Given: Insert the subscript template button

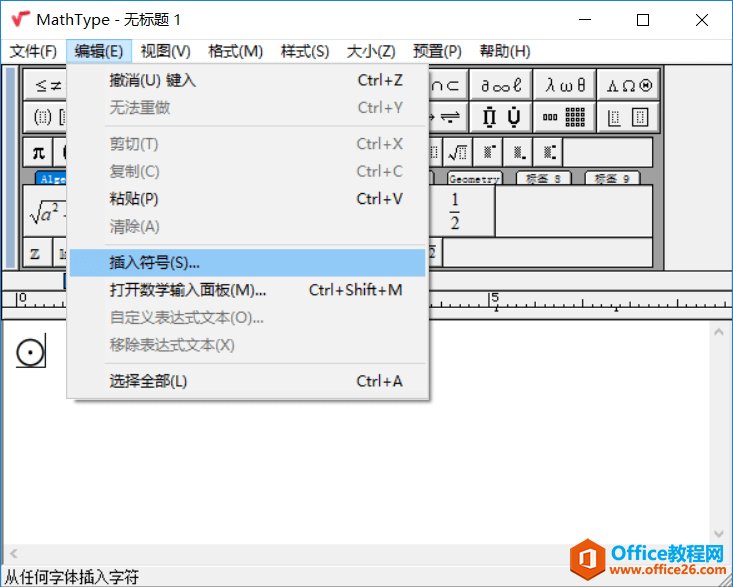Looking at the screenshot, I should [518, 152].
